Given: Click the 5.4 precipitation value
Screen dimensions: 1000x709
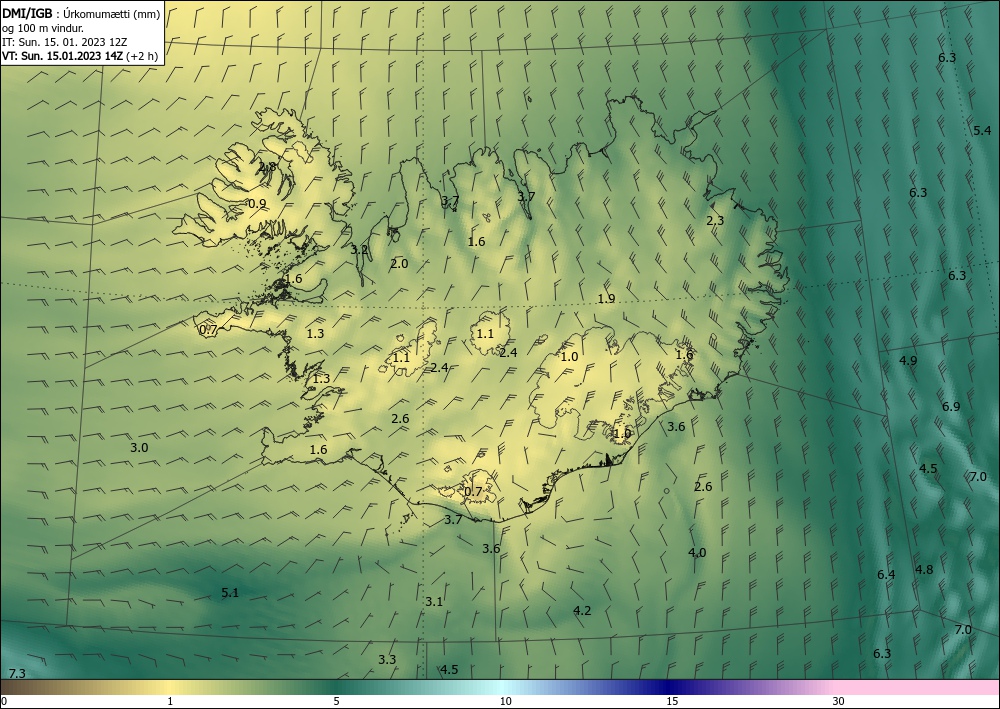Looking at the screenshot, I should (982, 130).
